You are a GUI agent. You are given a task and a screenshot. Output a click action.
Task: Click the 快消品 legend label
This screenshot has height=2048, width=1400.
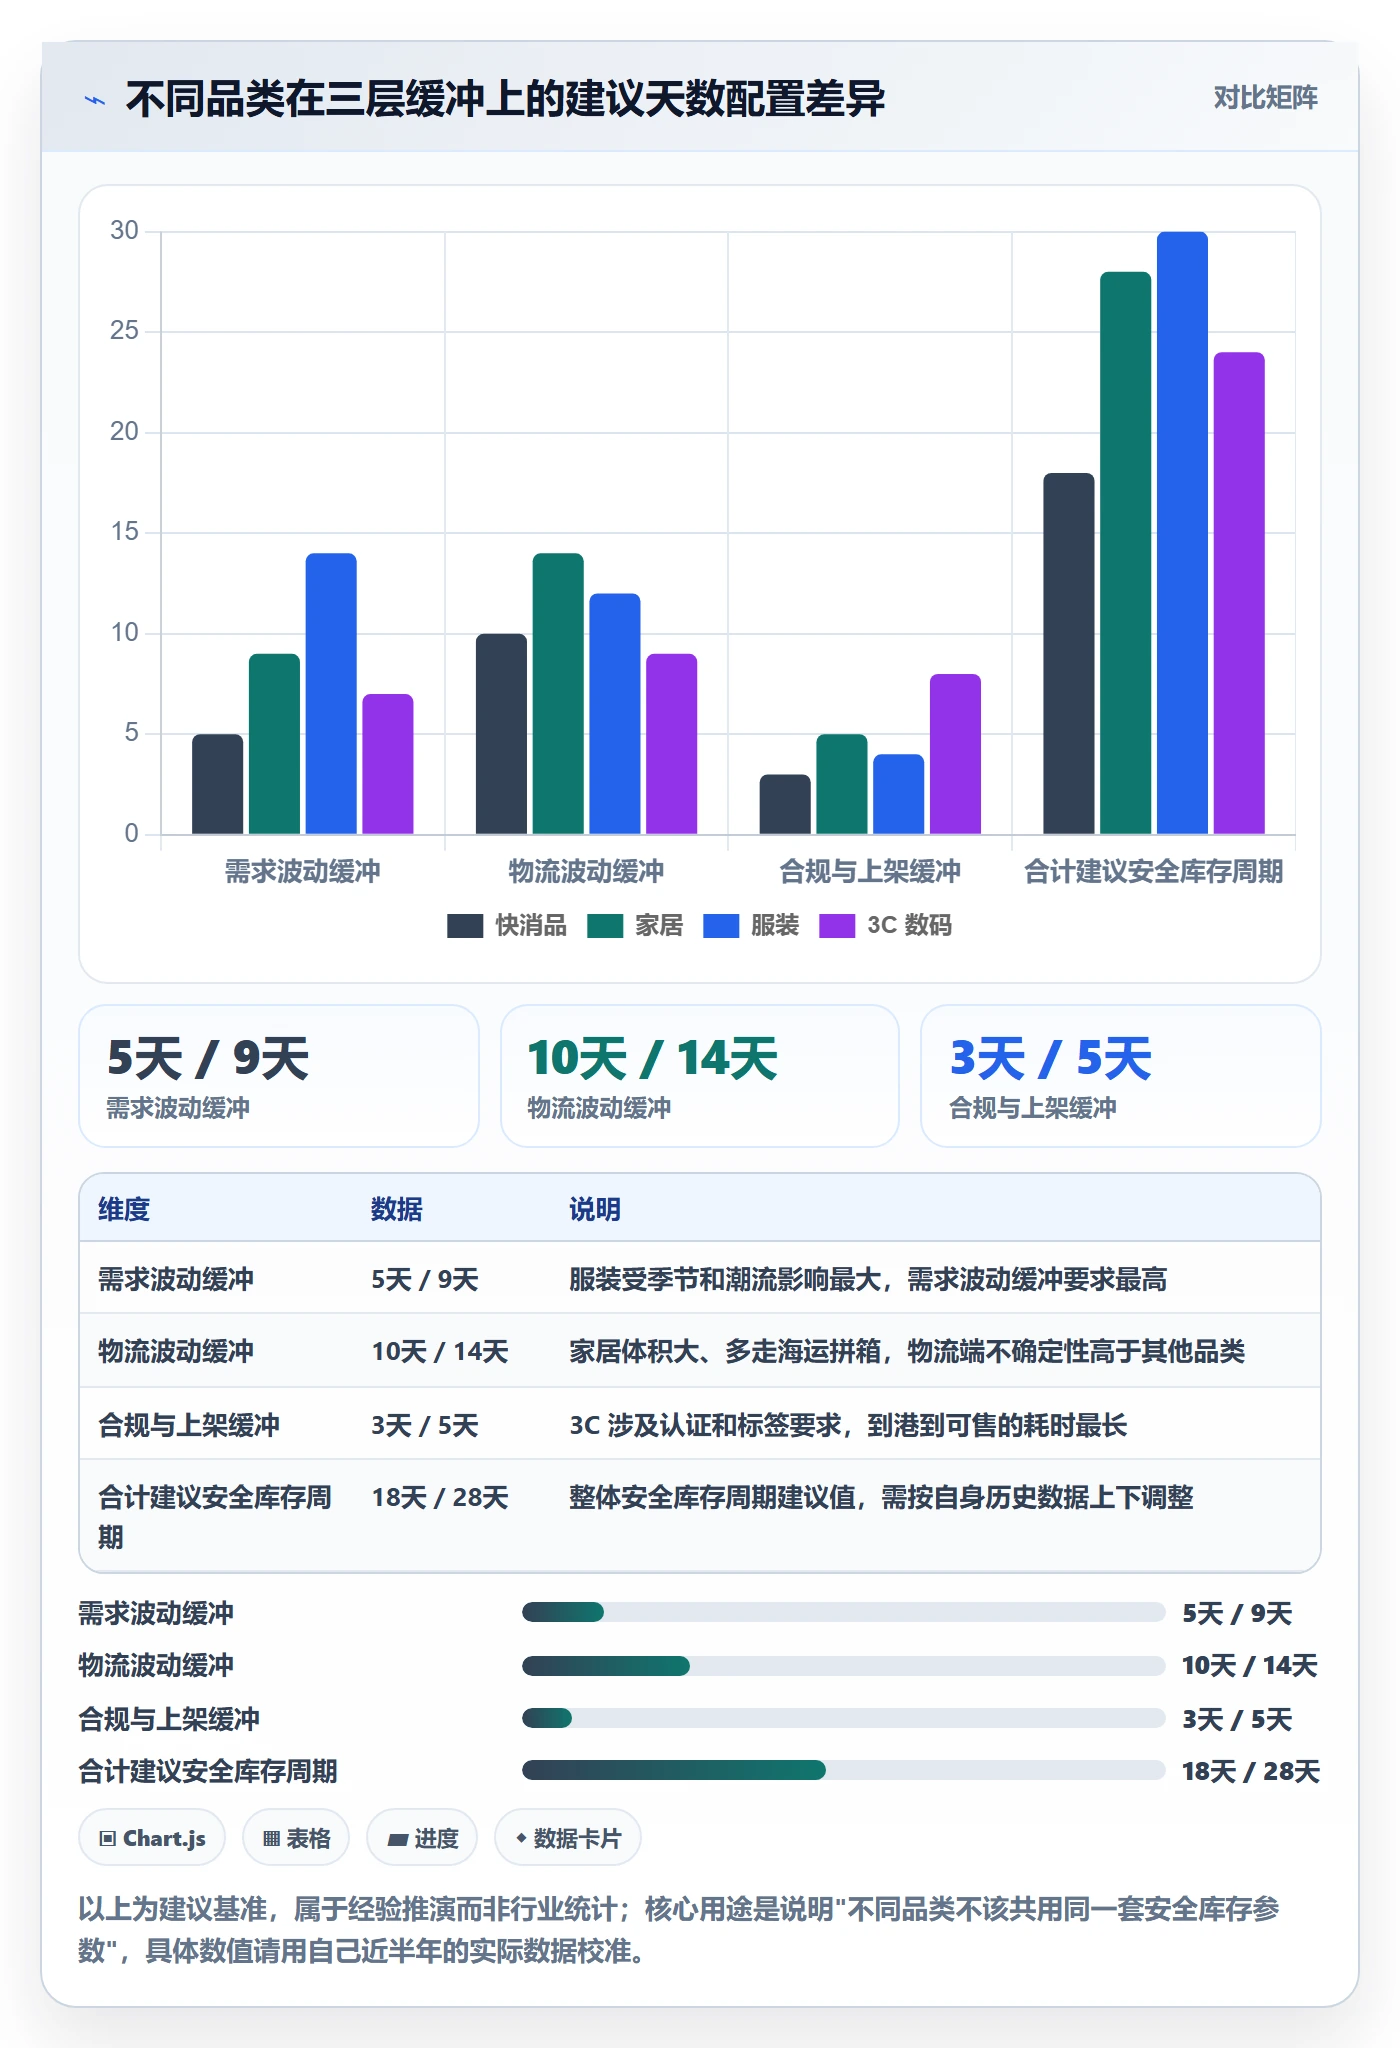point(531,926)
